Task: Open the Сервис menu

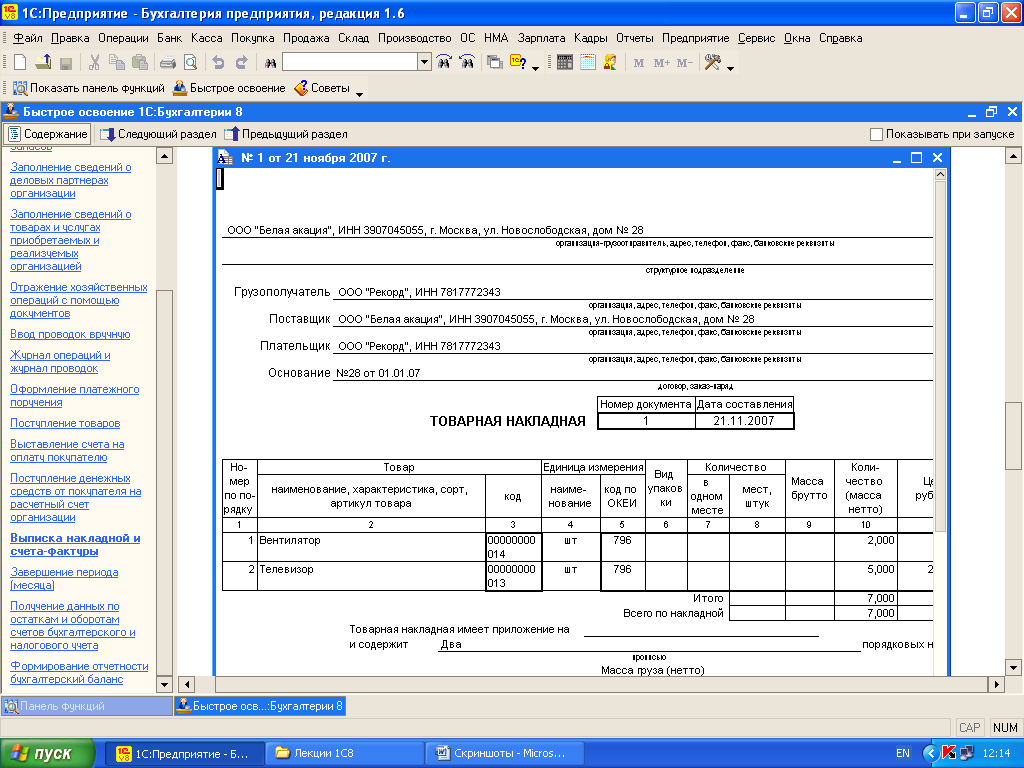Action: coord(756,38)
